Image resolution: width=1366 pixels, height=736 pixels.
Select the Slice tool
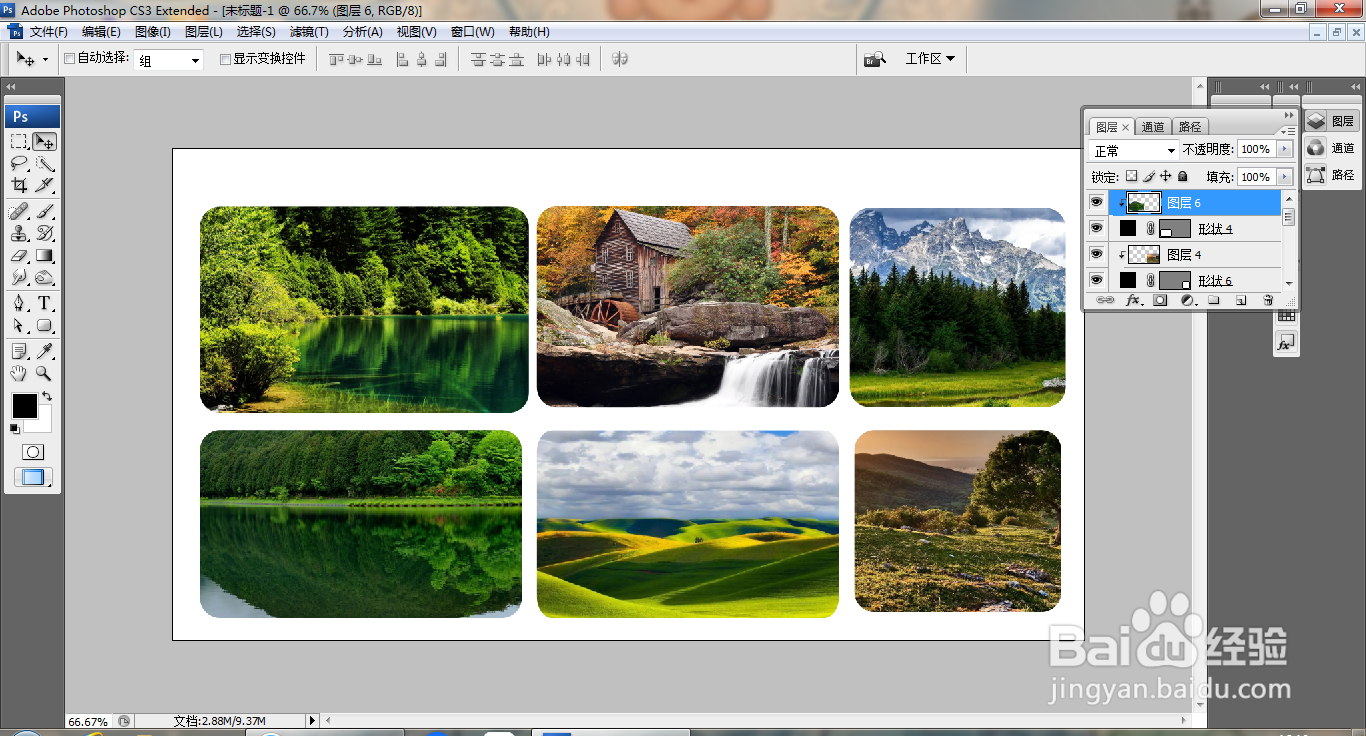tap(44, 185)
